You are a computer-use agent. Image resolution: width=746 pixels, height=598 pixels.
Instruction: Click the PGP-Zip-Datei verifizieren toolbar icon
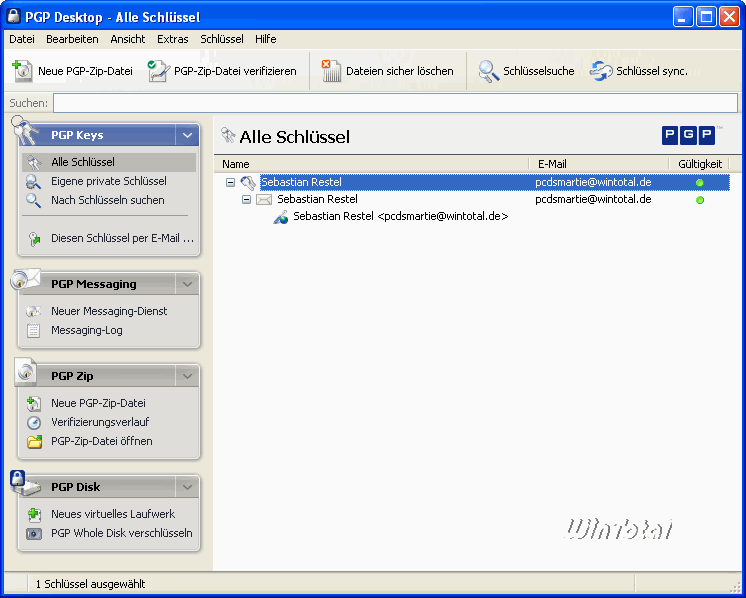pos(158,71)
